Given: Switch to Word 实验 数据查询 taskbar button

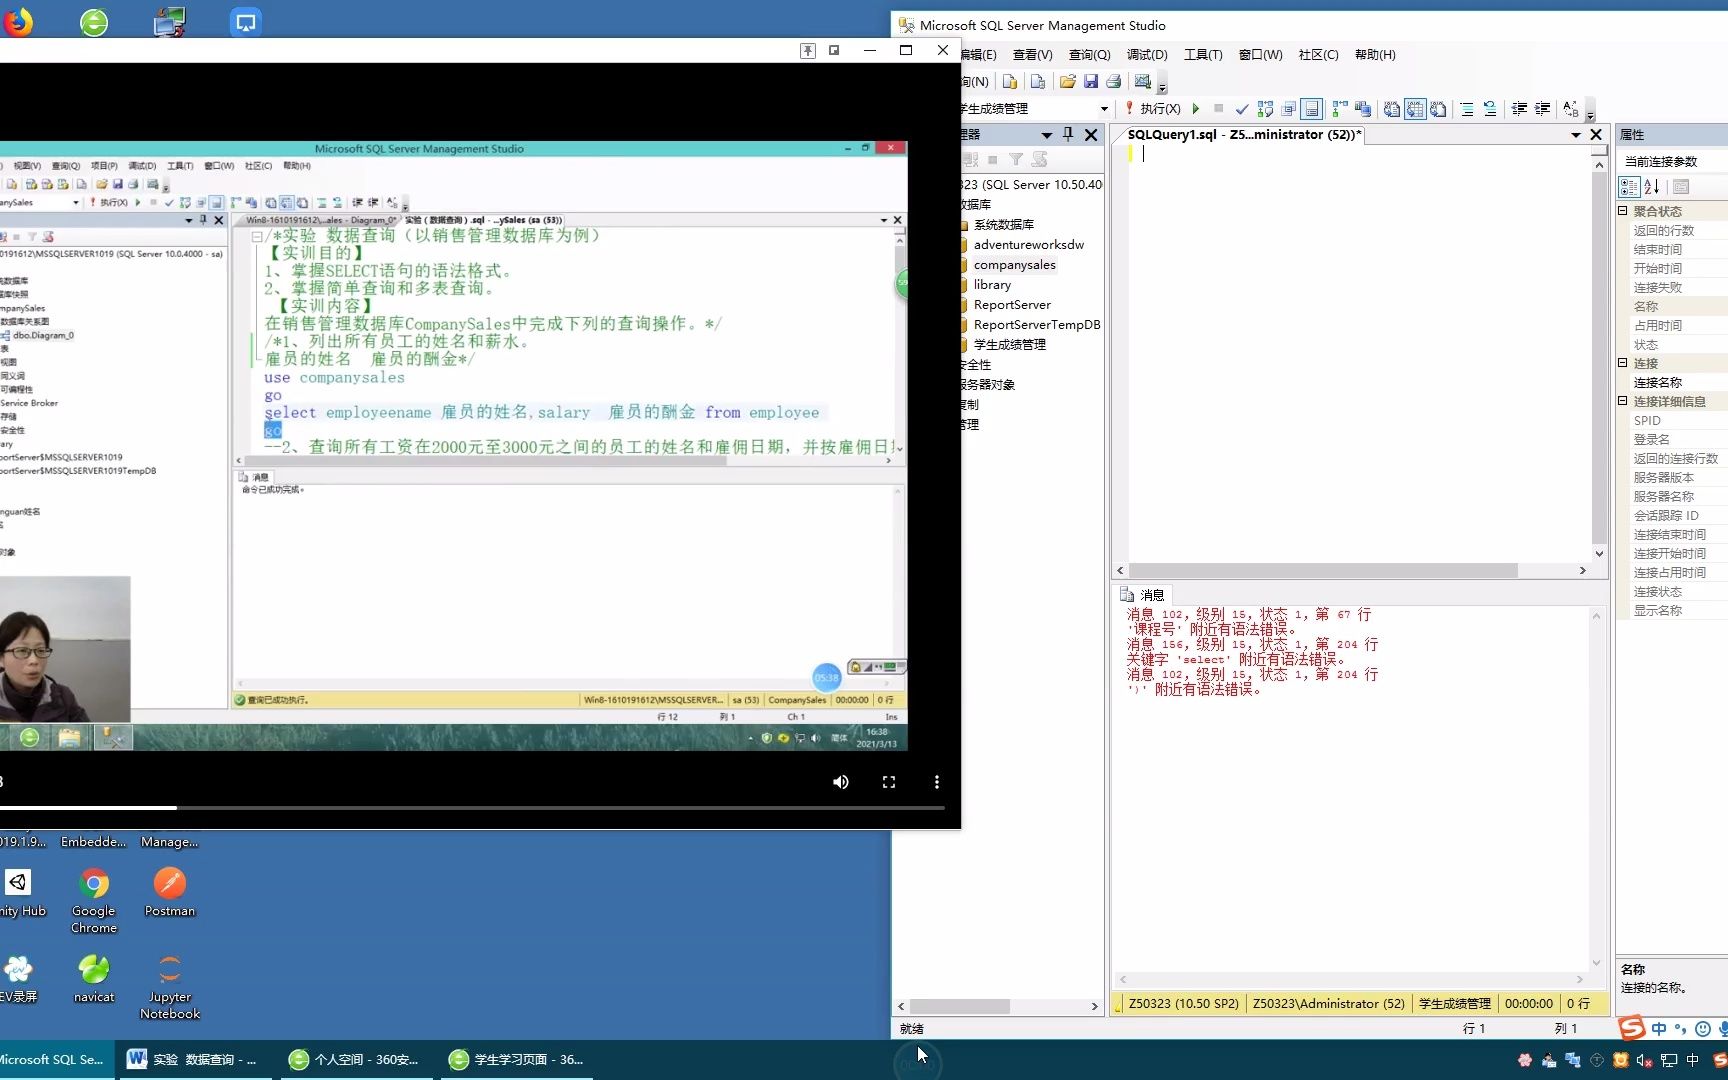Looking at the screenshot, I should pos(193,1060).
